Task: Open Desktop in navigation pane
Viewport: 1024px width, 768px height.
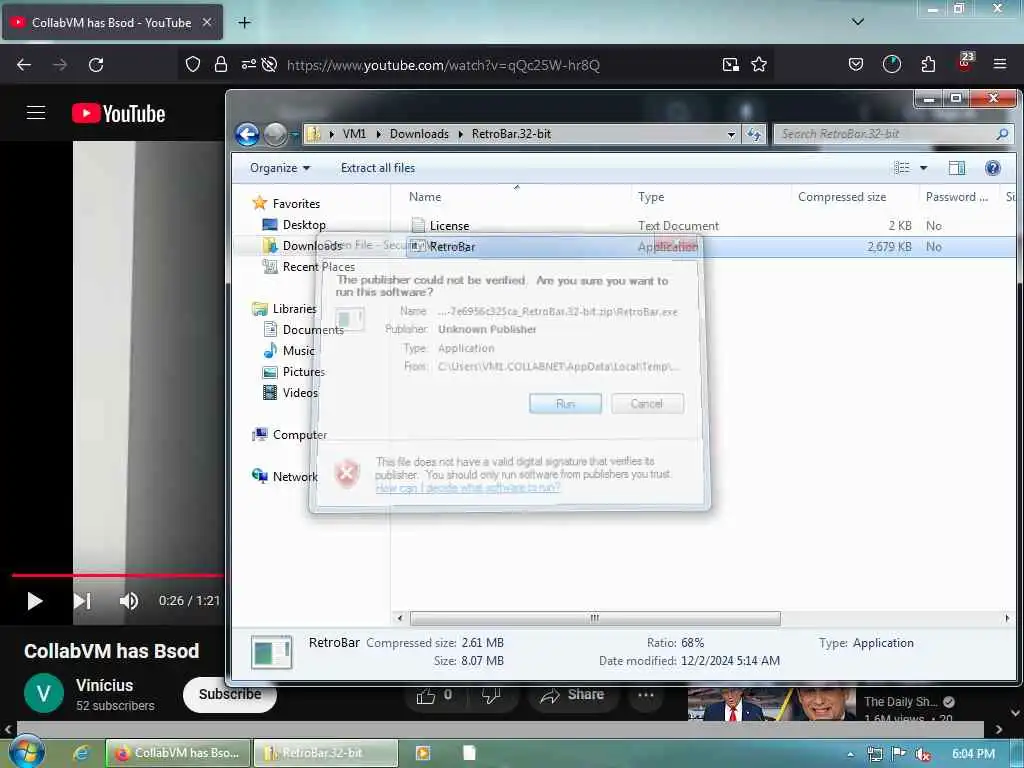Action: coord(304,225)
